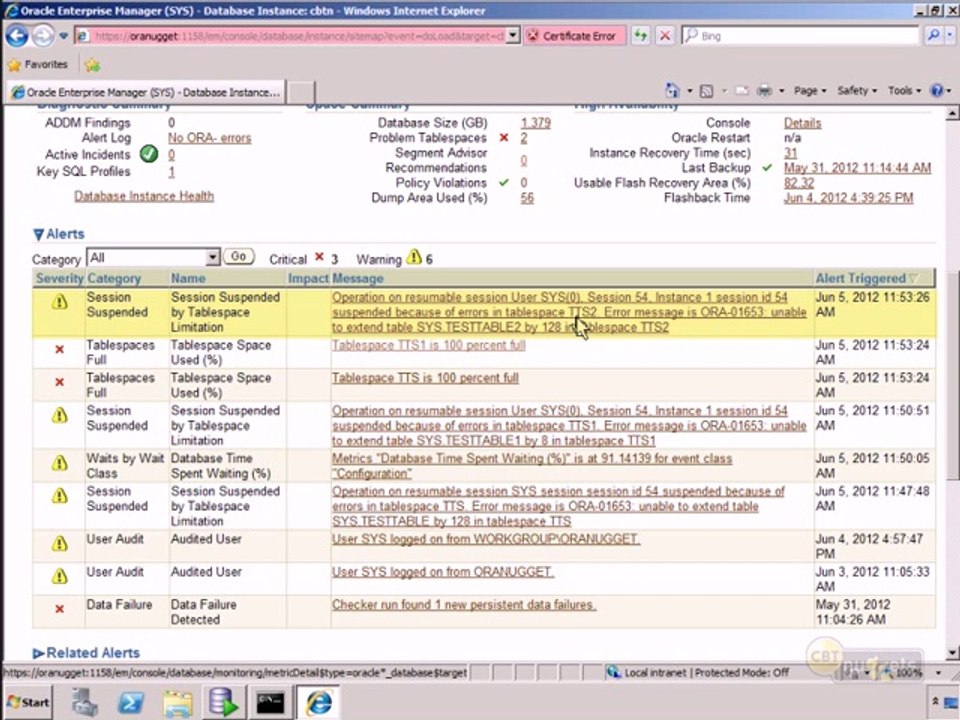Open the No ORA- errors link
960x720 pixels.
pyautogui.click(x=209, y=138)
